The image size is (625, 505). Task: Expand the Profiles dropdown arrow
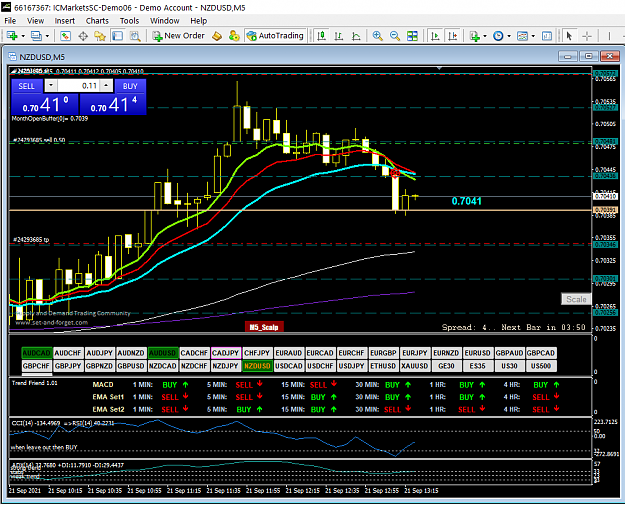47,36
